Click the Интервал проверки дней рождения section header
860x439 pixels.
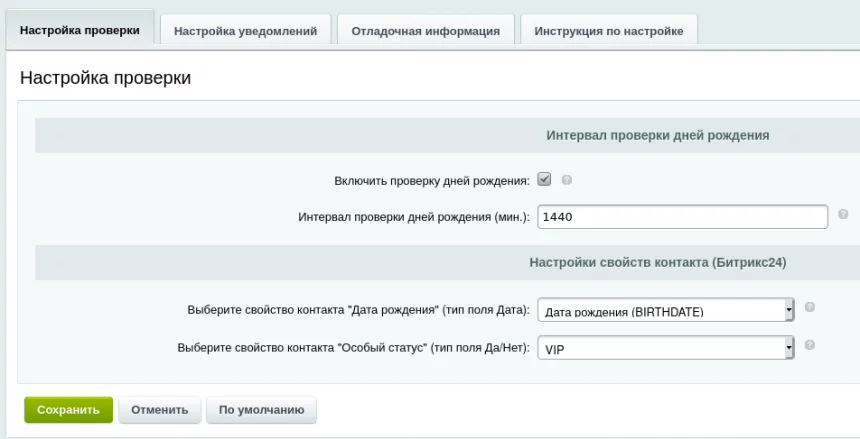pyautogui.click(x=657, y=135)
